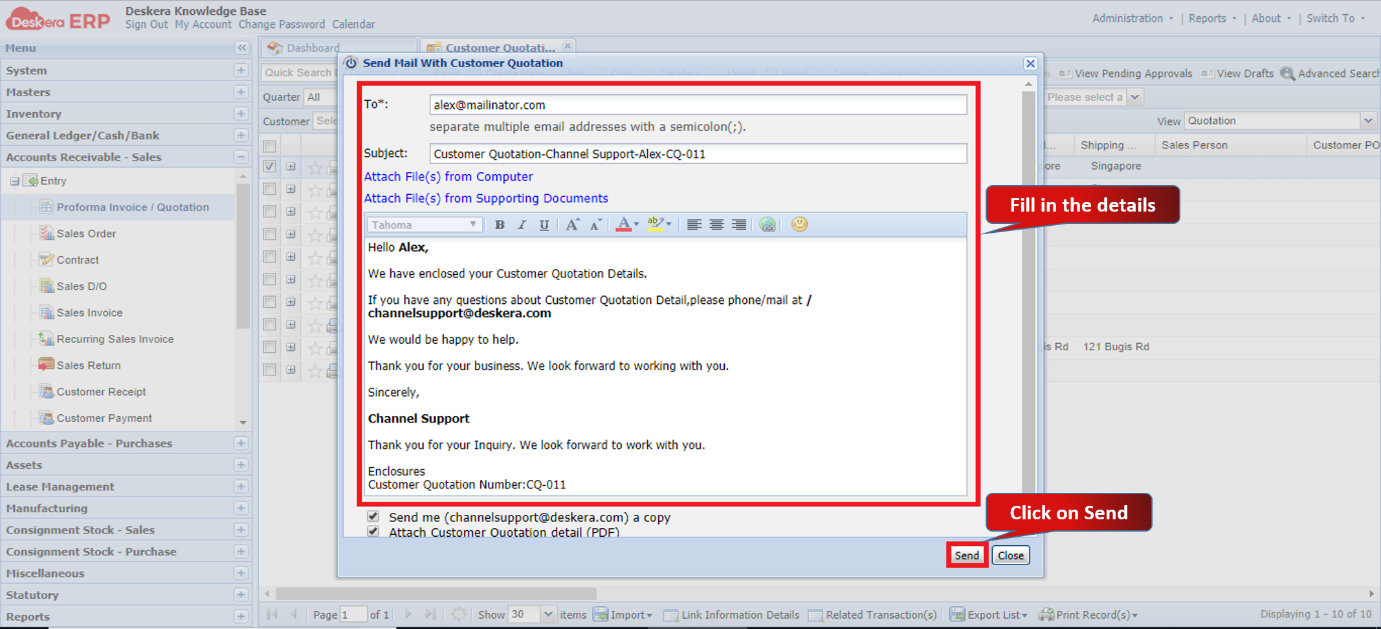Viewport: 1381px width, 629px height.
Task: Toggle 'Attach Customer Quotation detail (PDF)' checkbox
Action: point(373,532)
